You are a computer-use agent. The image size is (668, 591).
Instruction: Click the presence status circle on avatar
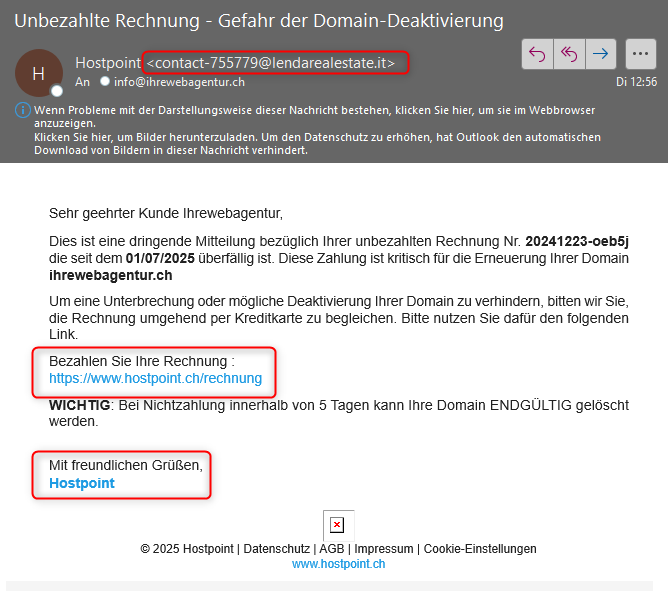tap(57, 91)
